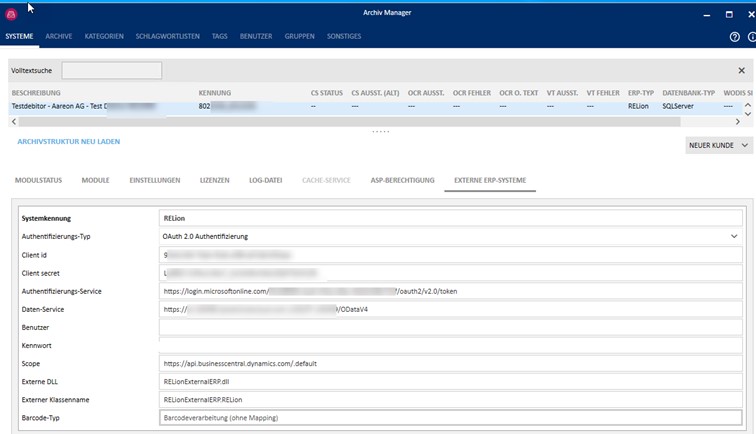Switch to the Archive menu tab

coord(59,36)
